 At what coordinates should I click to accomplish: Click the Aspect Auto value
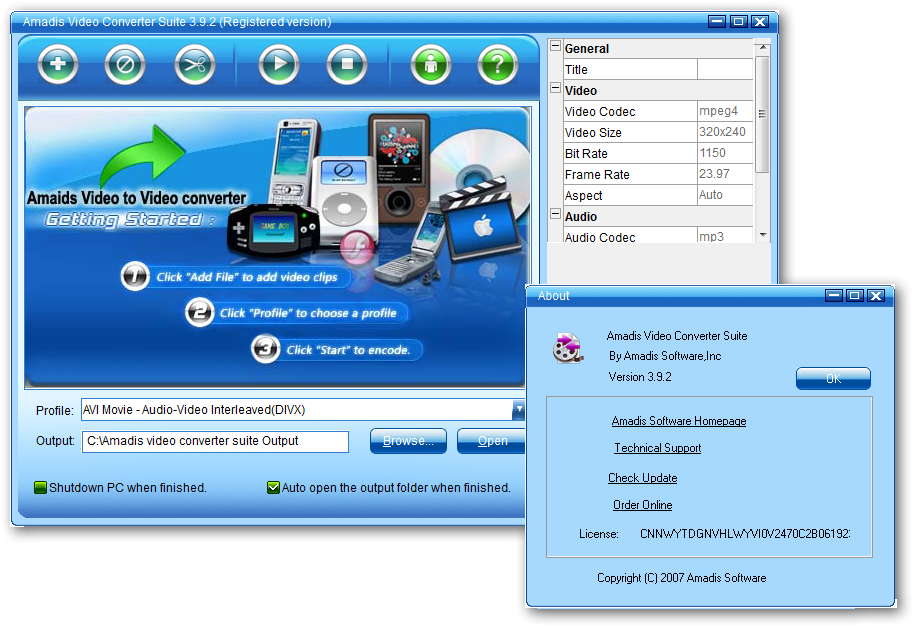click(x=725, y=195)
